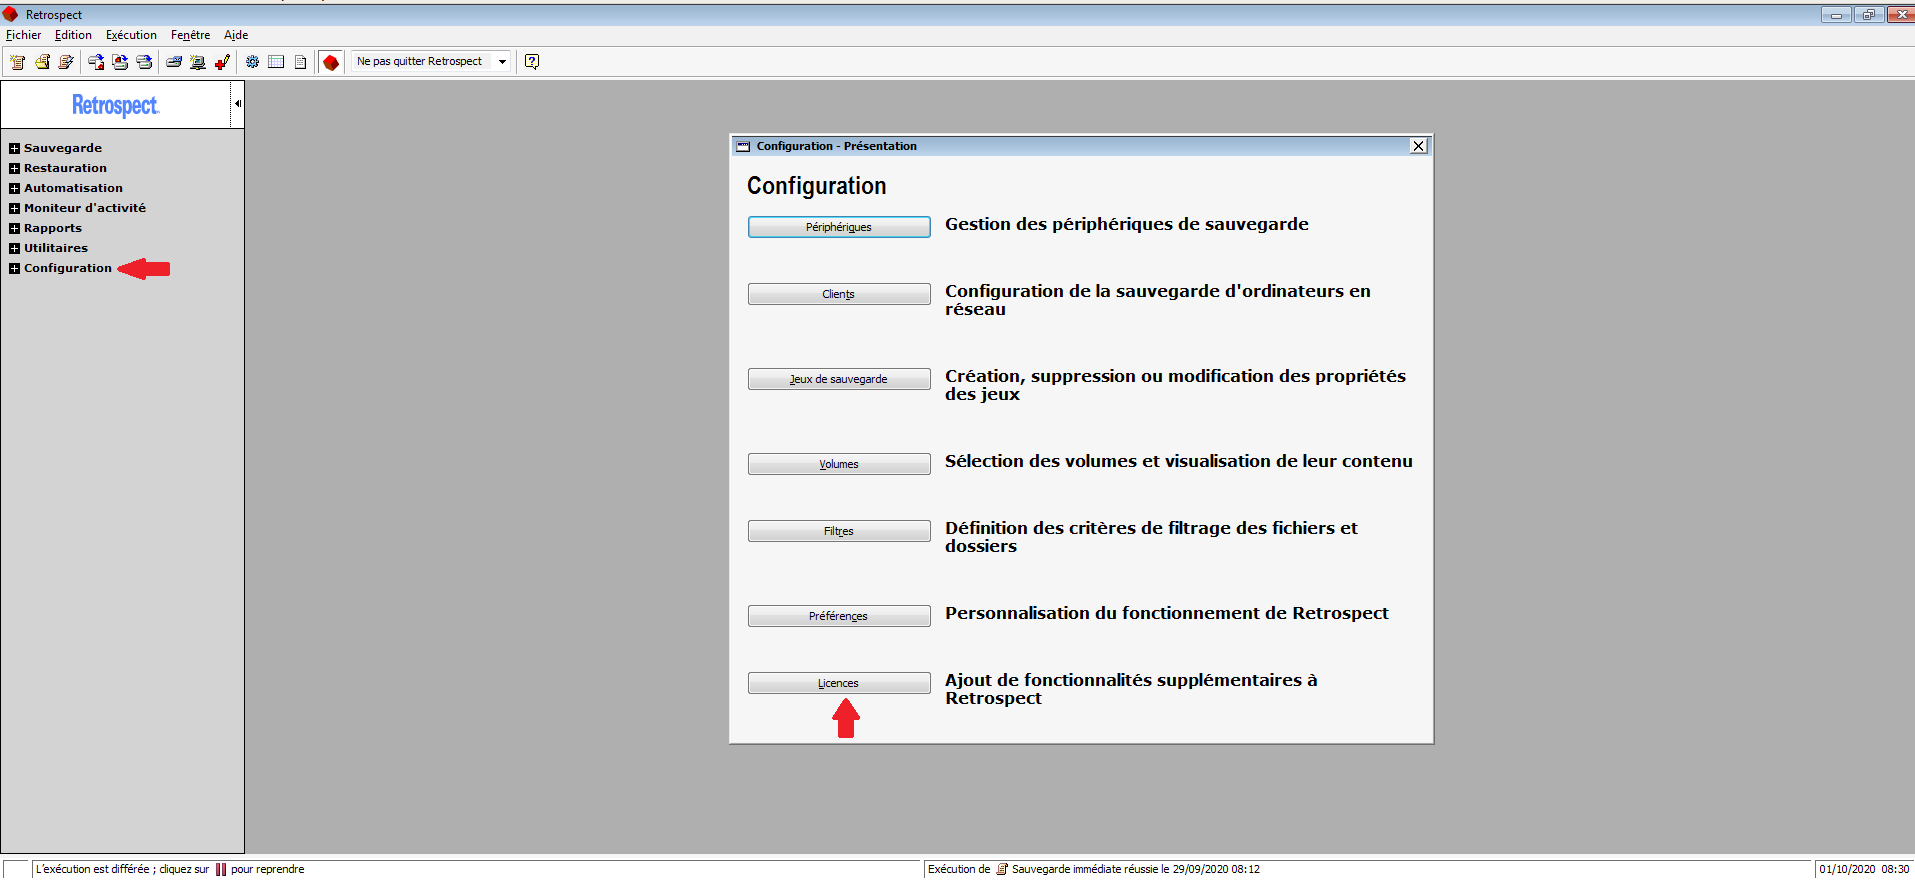Click the Licences button

838,683
